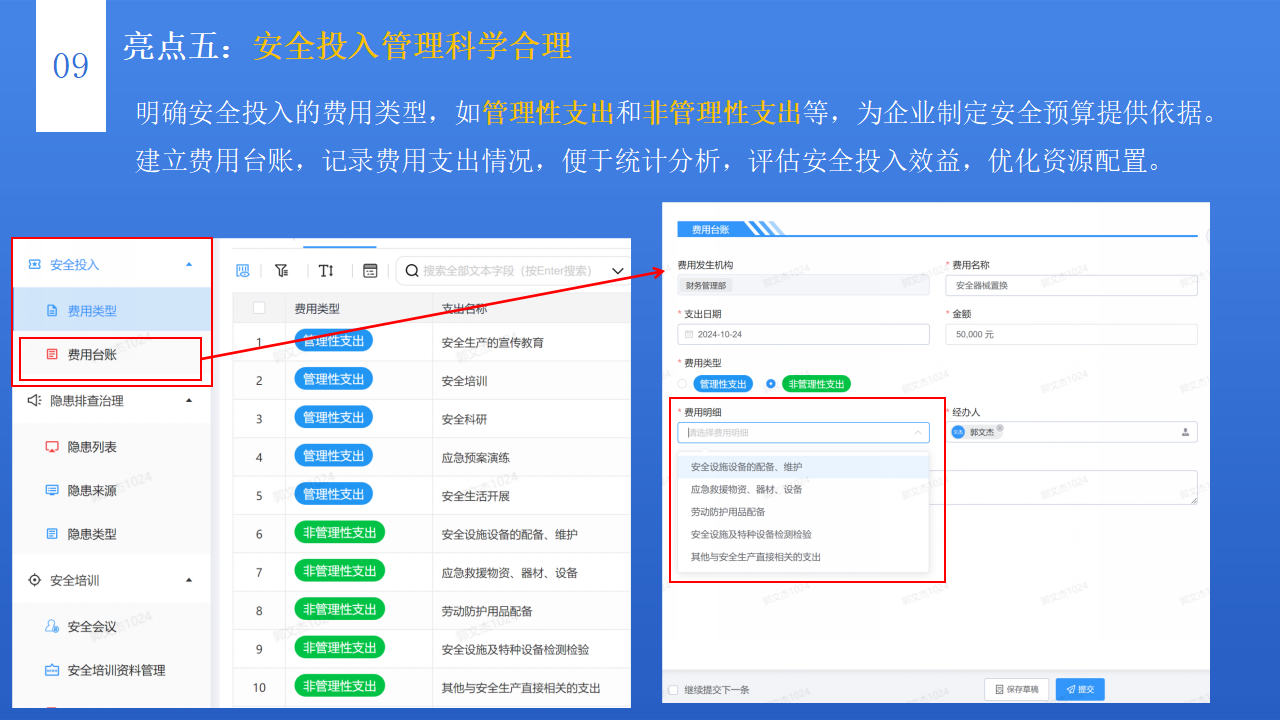Click the 隐患排查治理 speaker-style sidebar icon
This screenshot has width=1280, height=720.
(x=33, y=398)
